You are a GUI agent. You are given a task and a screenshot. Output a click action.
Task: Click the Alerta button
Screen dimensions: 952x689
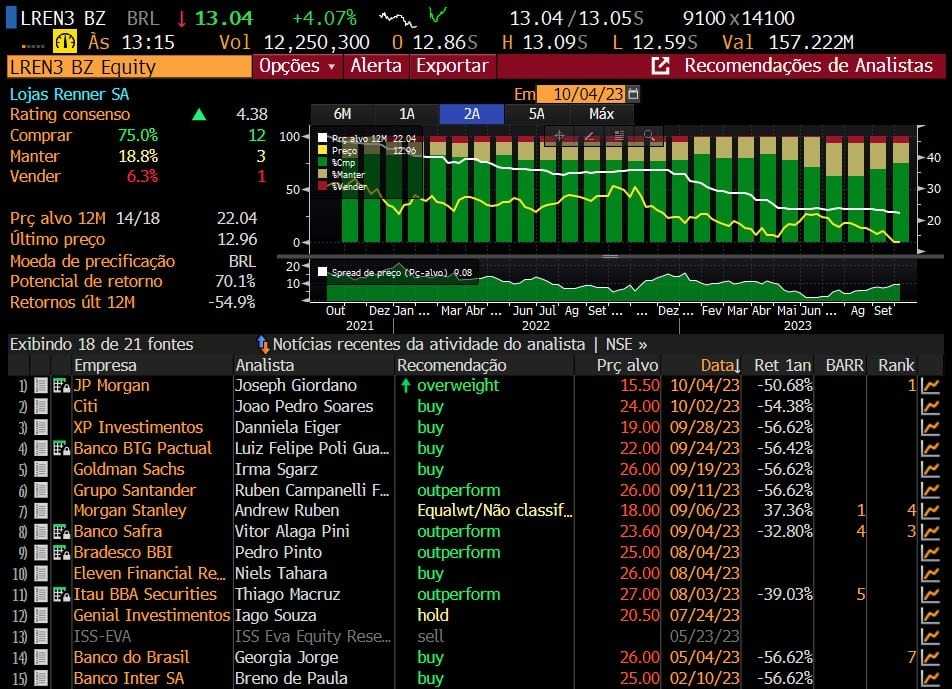click(376, 66)
